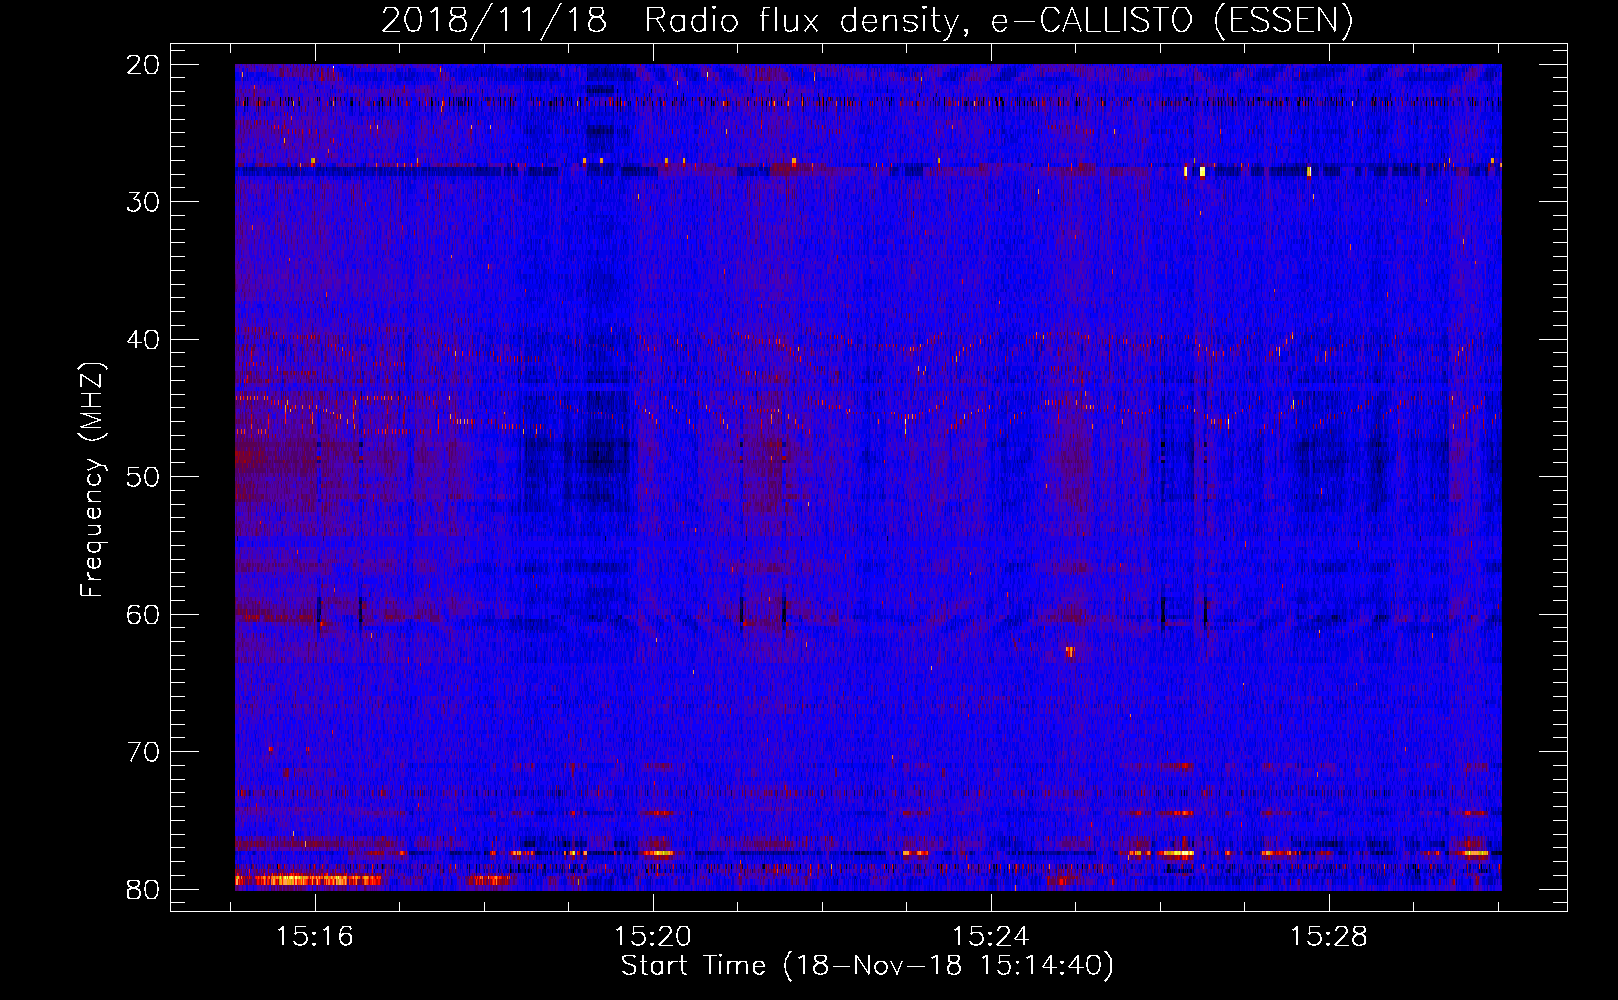Viewport: 1618px width, 1000px height.
Task: Click the '70' frequency tick label
Action: tap(143, 752)
